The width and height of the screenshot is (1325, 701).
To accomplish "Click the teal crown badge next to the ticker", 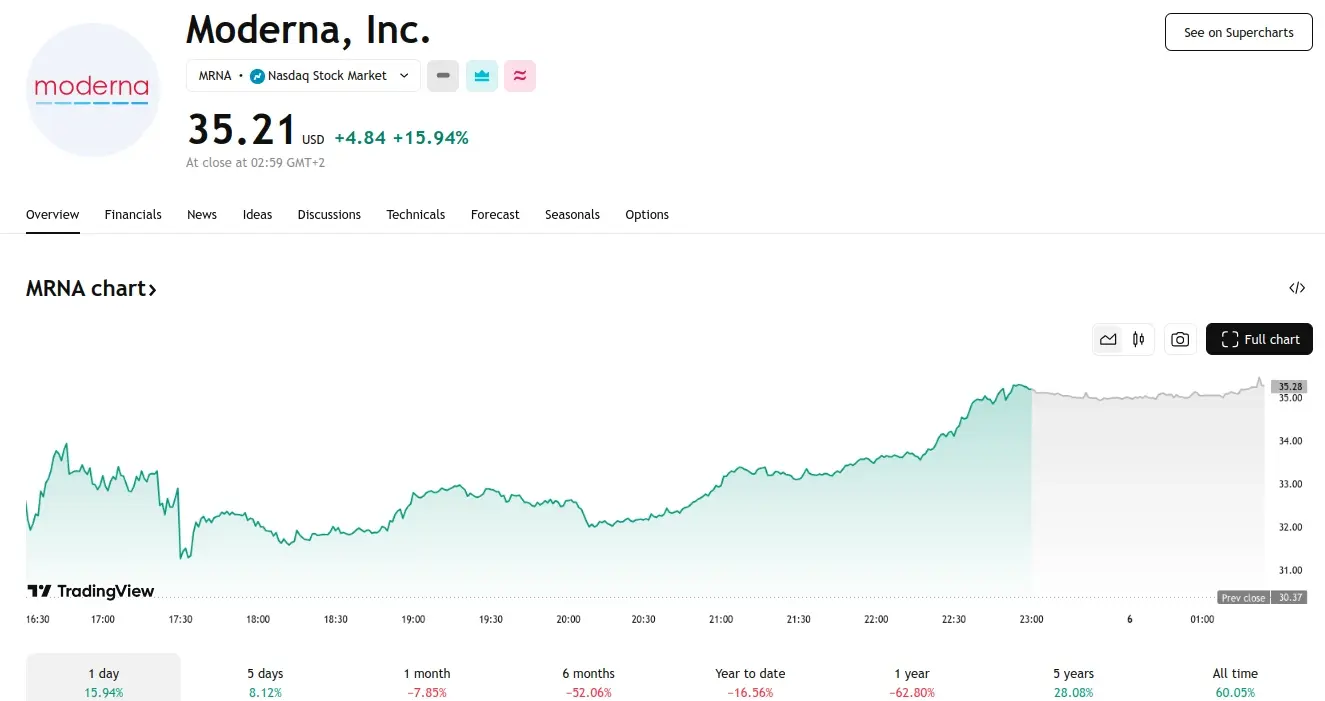I will tap(482, 75).
